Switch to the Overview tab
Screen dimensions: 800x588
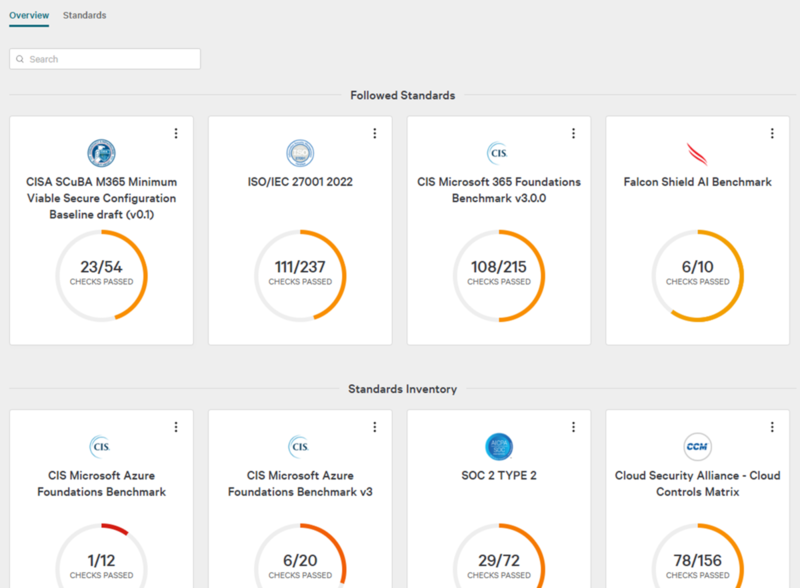pos(29,15)
